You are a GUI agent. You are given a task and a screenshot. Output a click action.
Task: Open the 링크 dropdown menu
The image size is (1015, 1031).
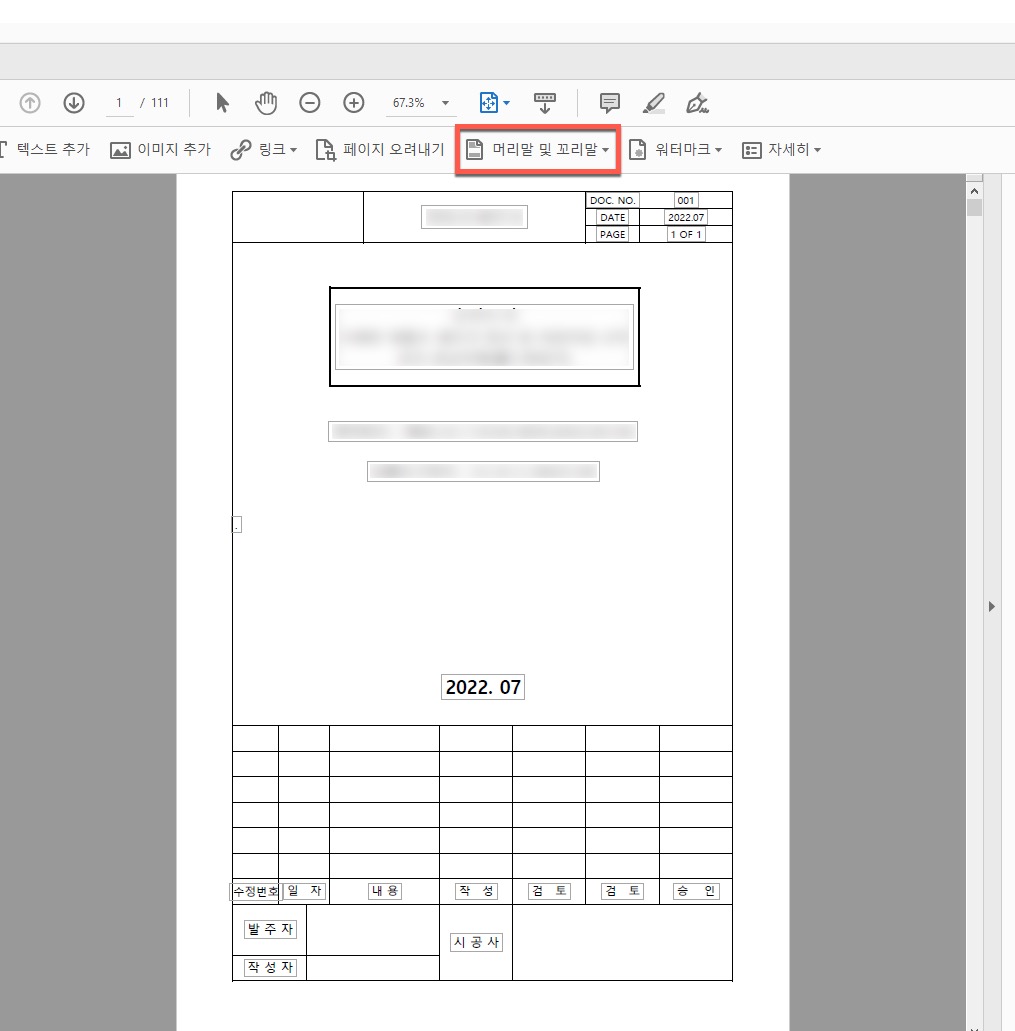(264, 149)
